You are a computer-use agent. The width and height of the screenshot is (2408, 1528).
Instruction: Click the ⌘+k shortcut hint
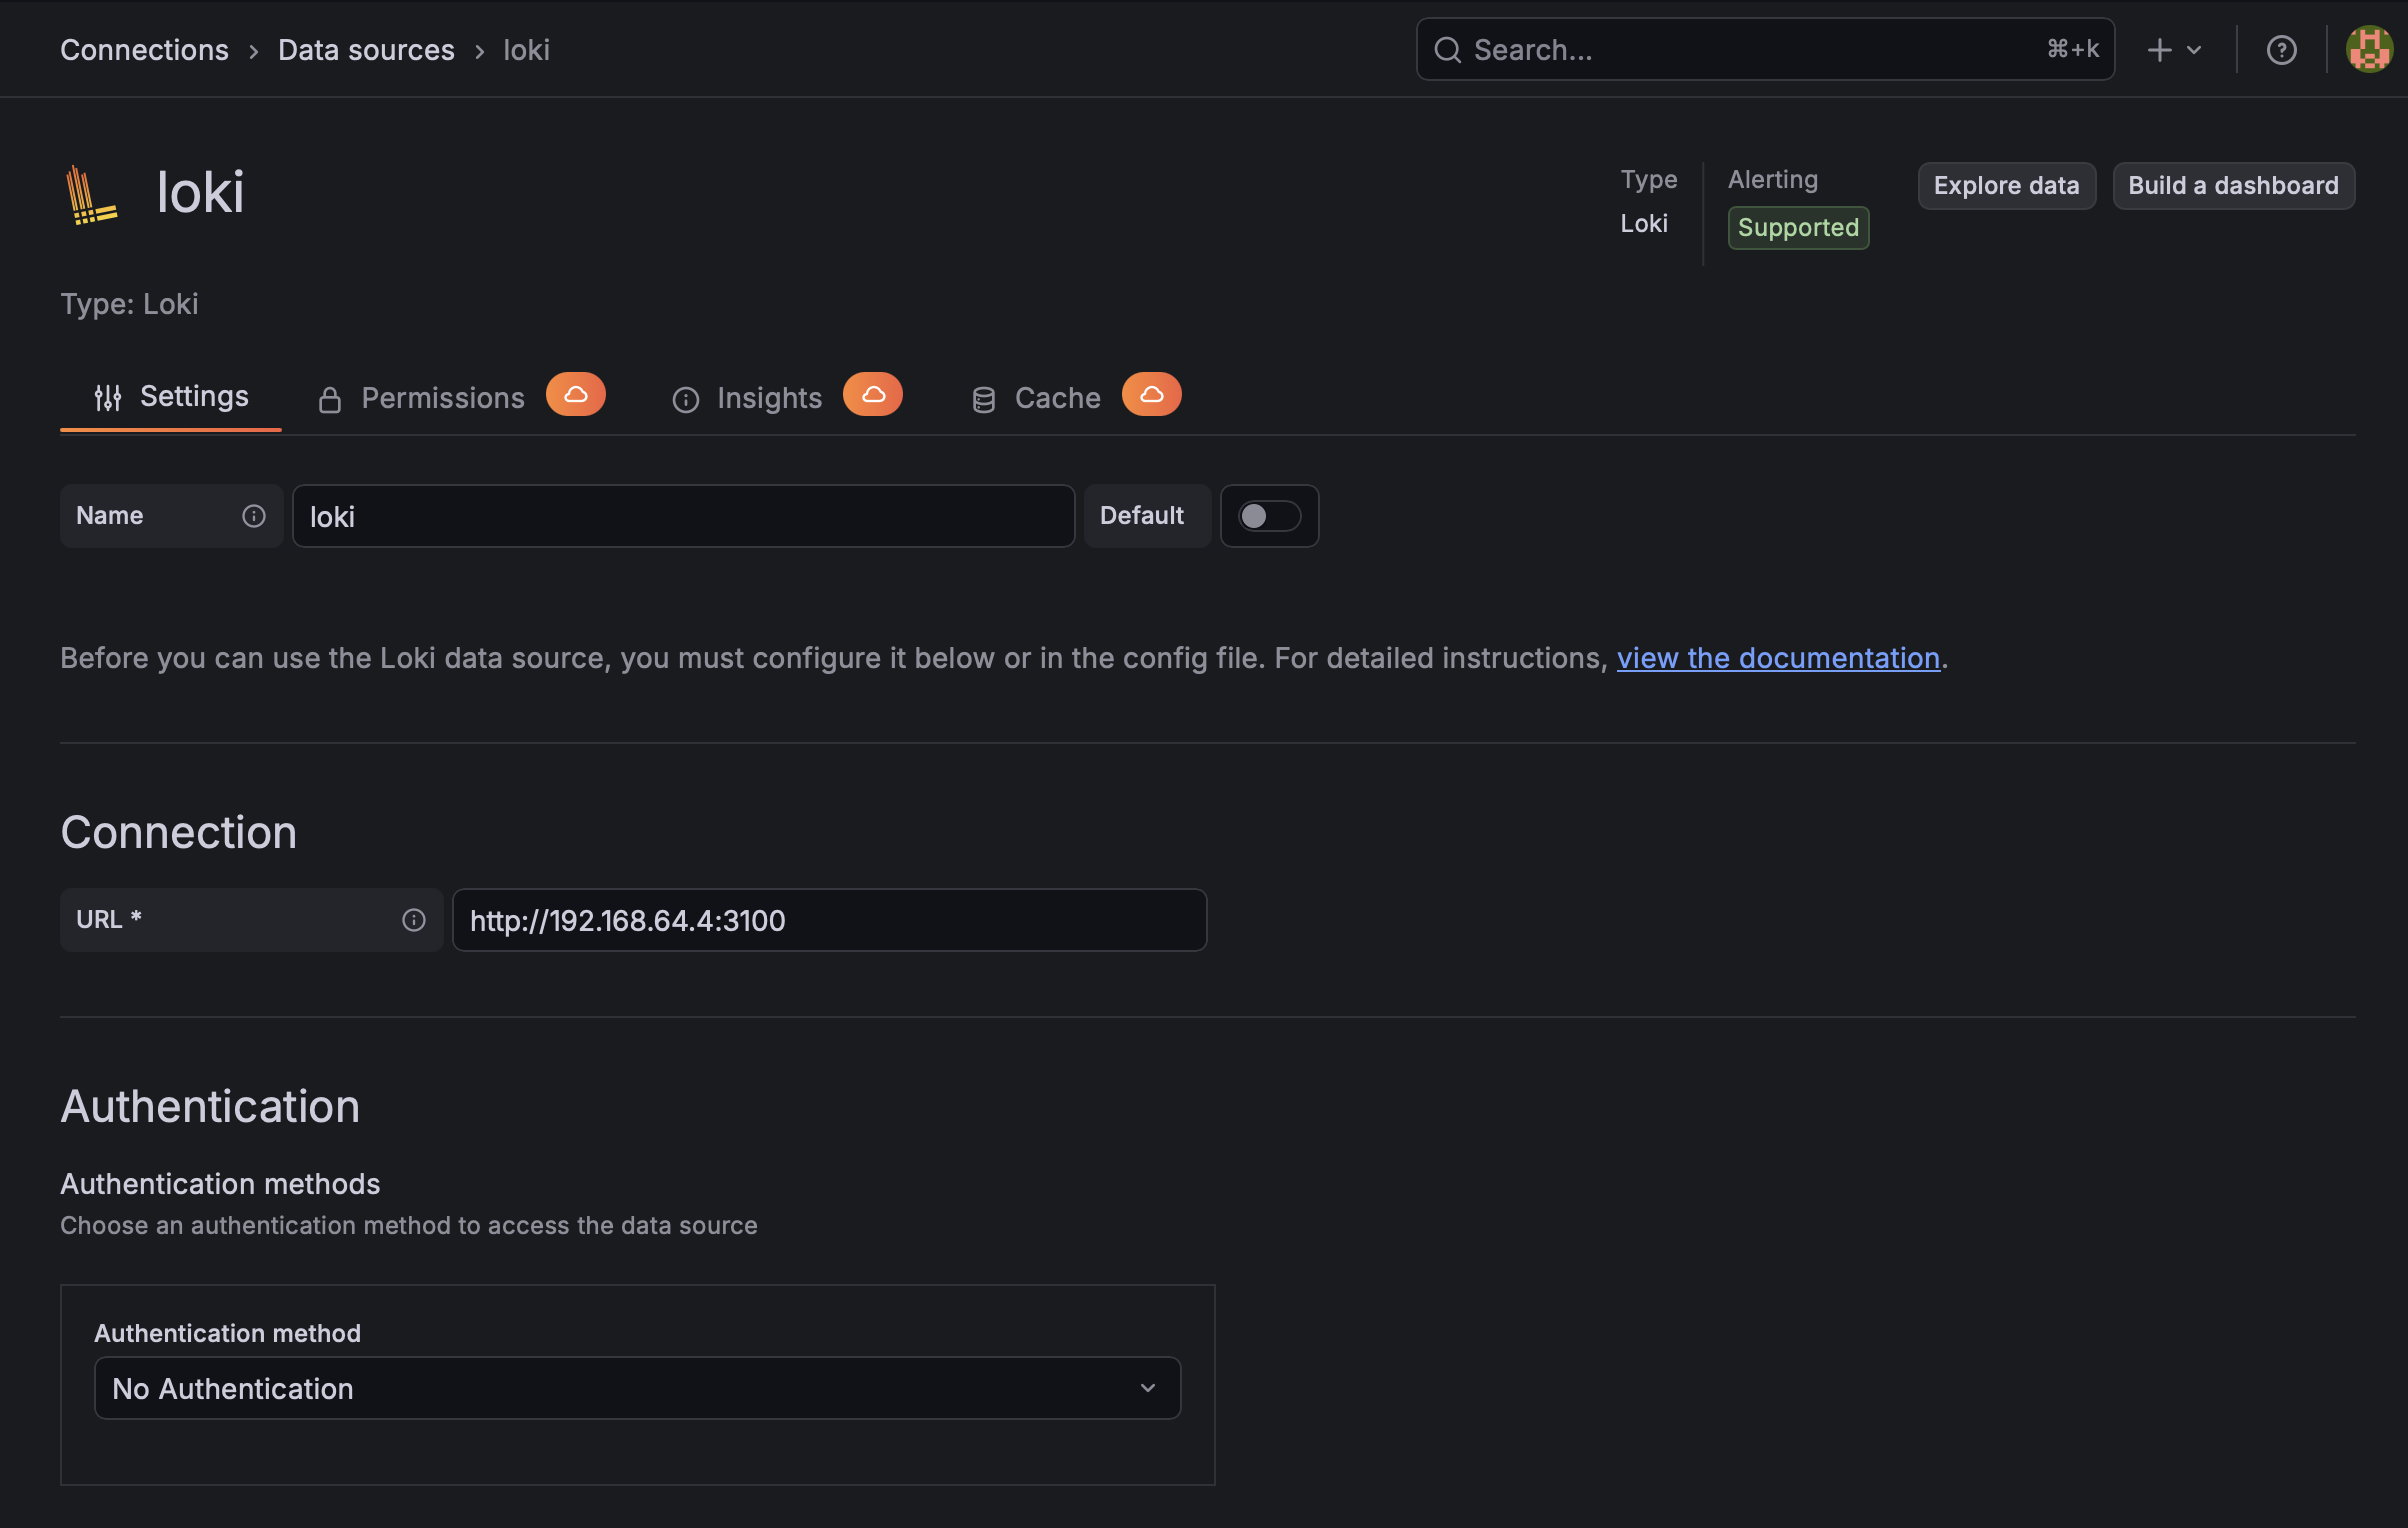pyautogui.click(x=2072, y=49)
